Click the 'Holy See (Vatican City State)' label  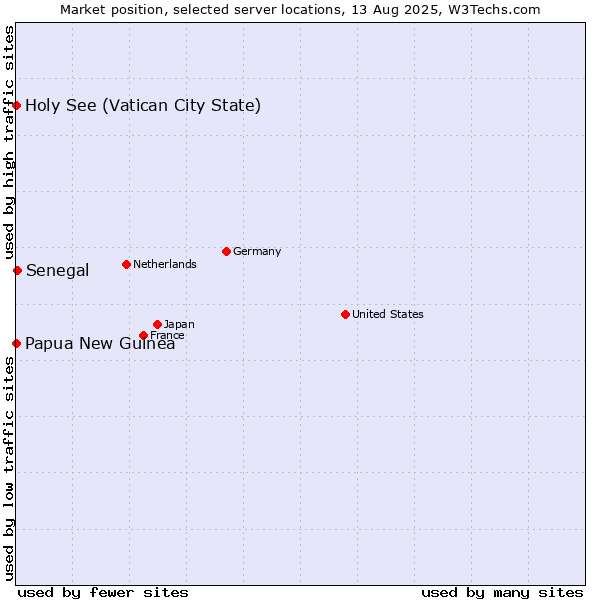click(143, 106)
